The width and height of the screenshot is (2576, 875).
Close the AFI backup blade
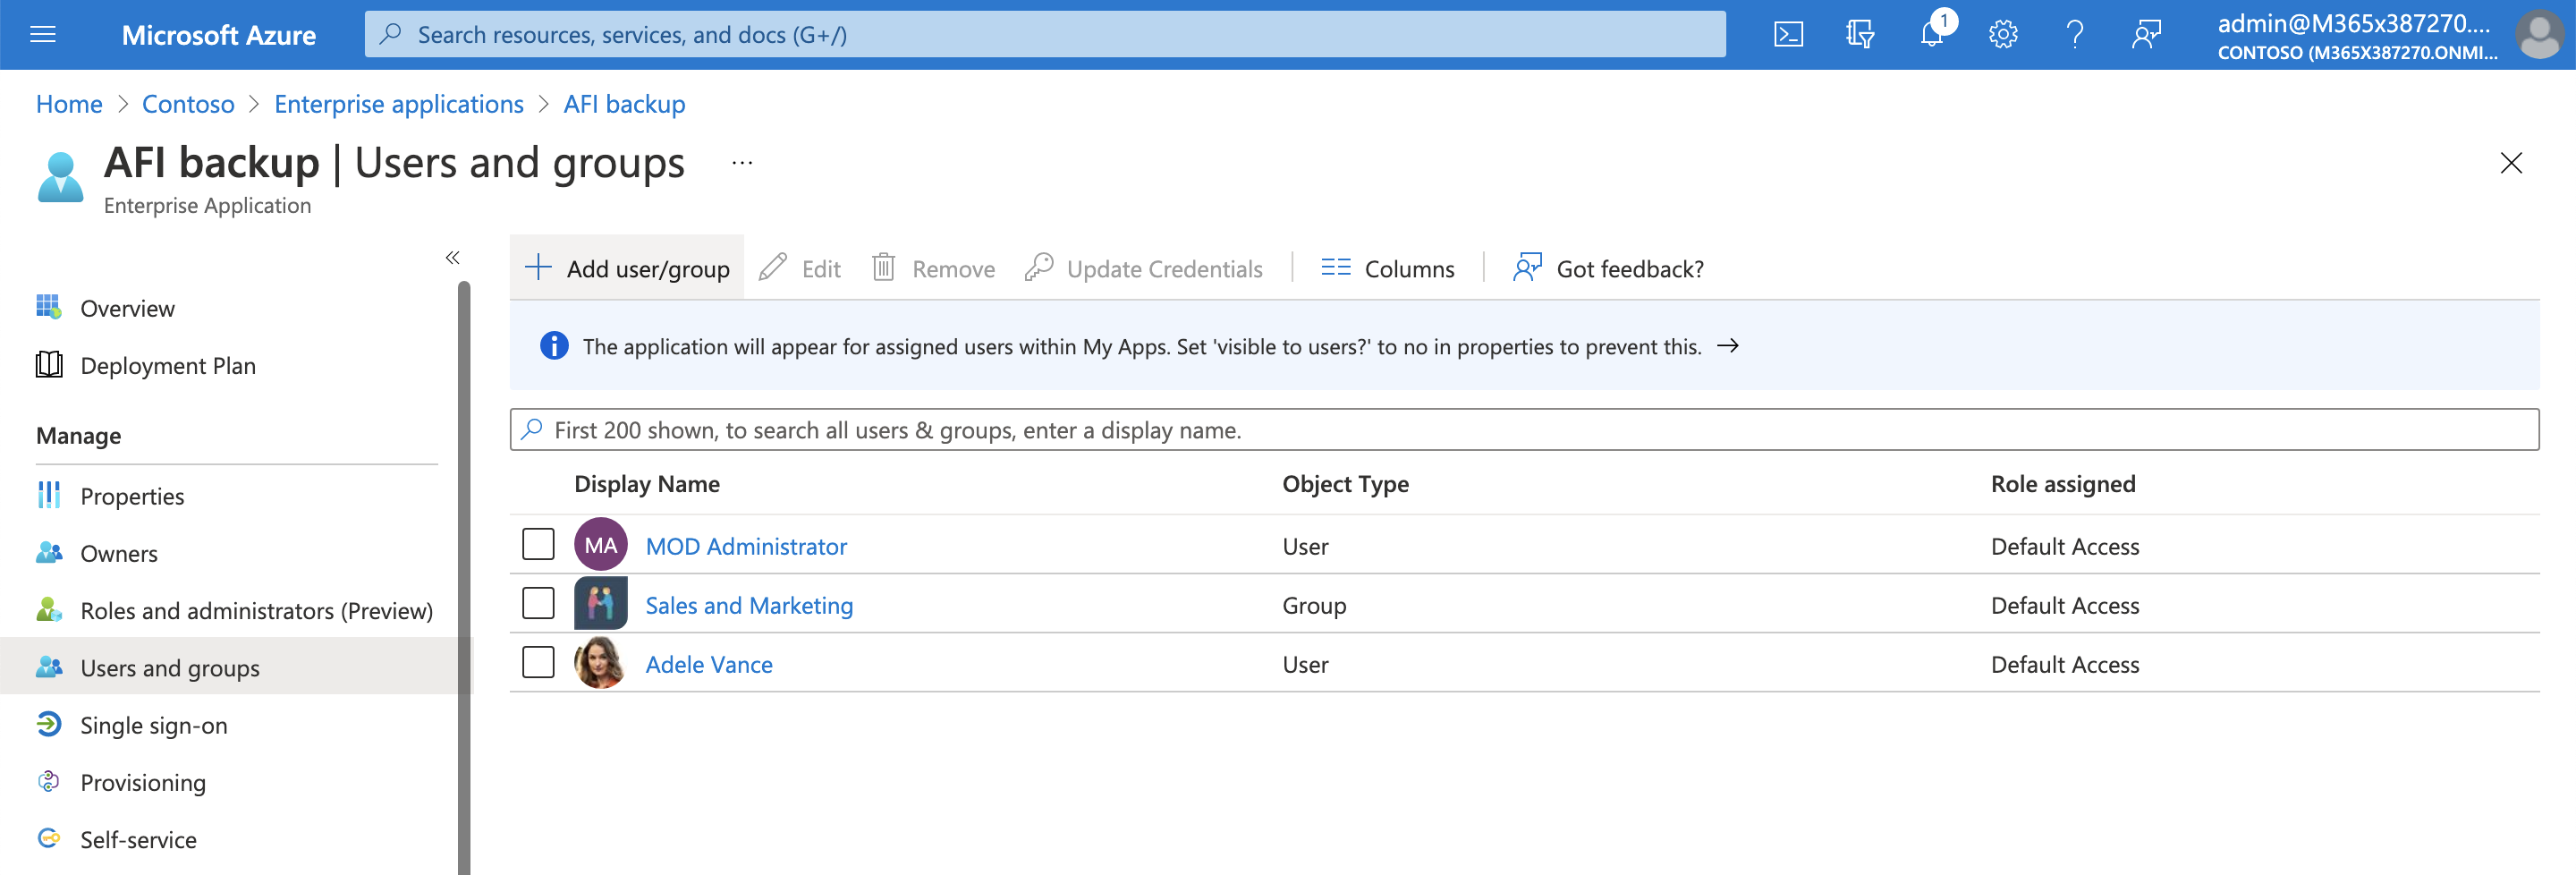[2510, 163]
